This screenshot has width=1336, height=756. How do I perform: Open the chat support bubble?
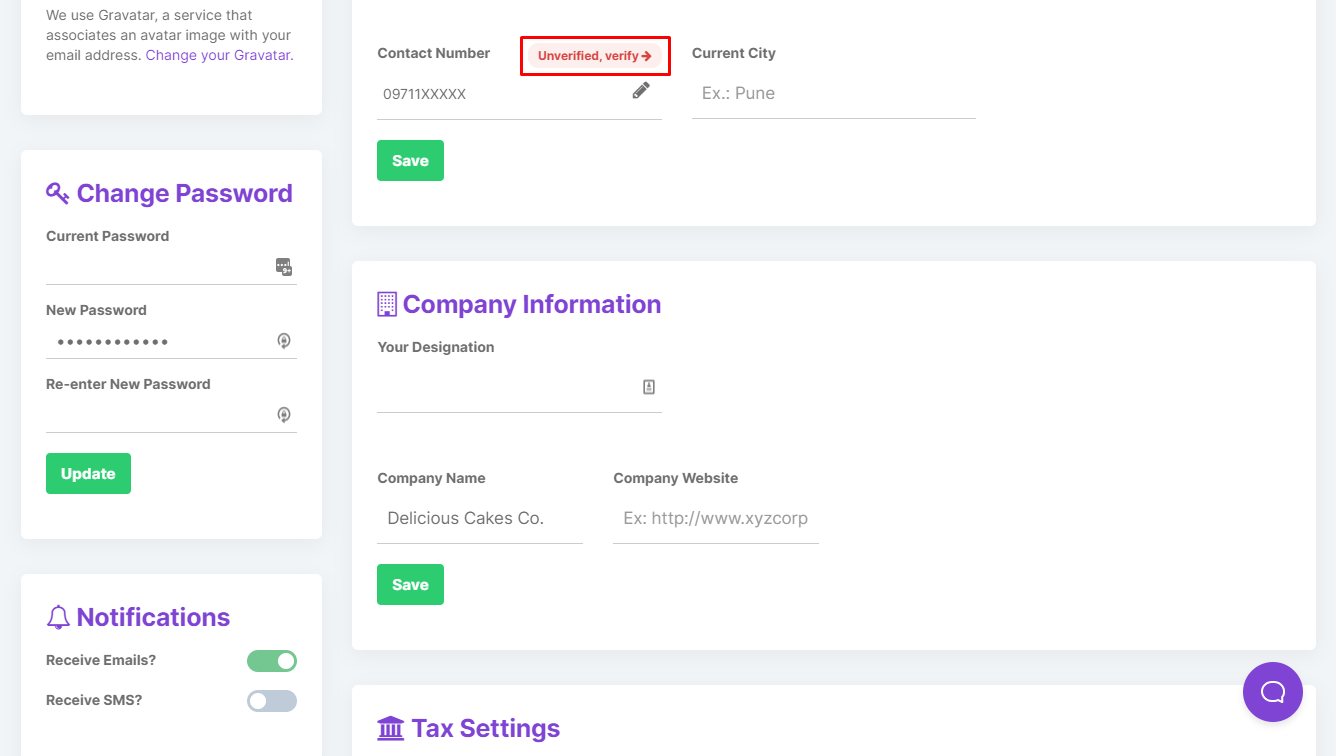(1273, 692)
